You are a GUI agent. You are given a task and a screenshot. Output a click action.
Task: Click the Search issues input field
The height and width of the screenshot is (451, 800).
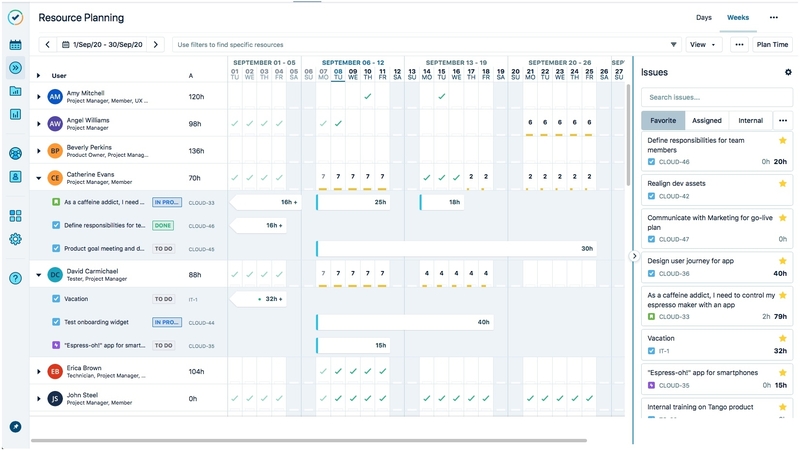pyautogui.click(x=716, y=97)
